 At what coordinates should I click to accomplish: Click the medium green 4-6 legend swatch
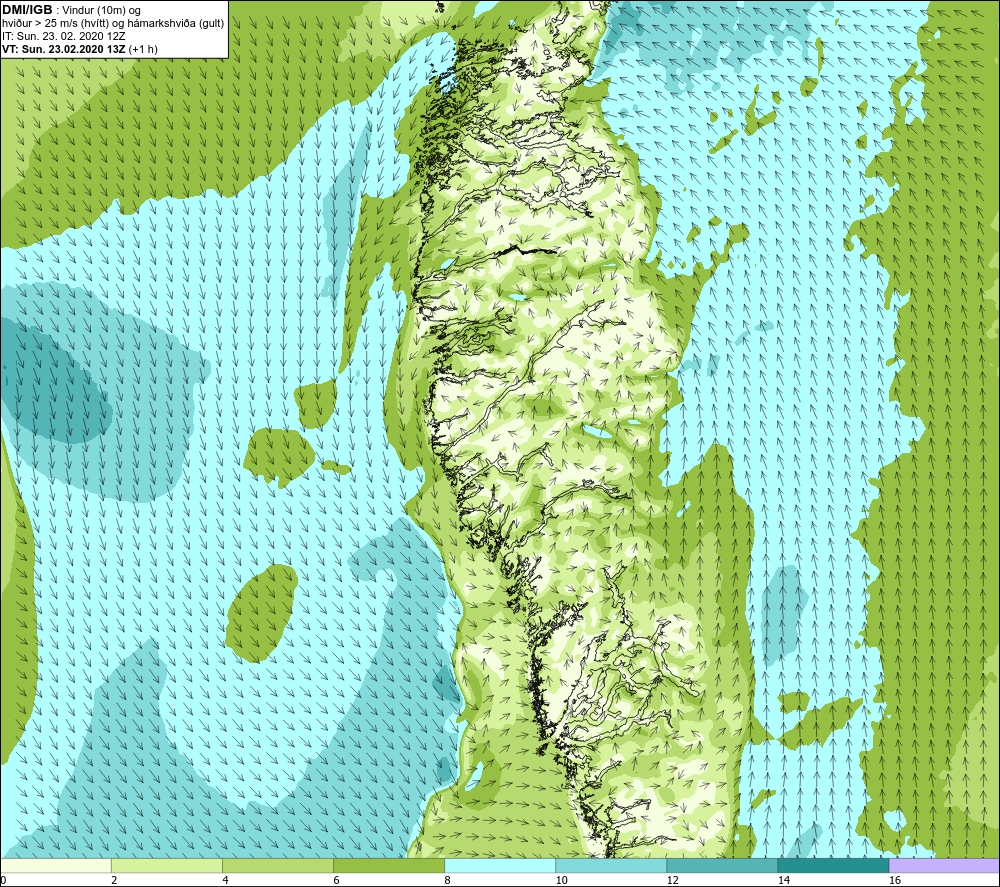(x=278, y=865)
